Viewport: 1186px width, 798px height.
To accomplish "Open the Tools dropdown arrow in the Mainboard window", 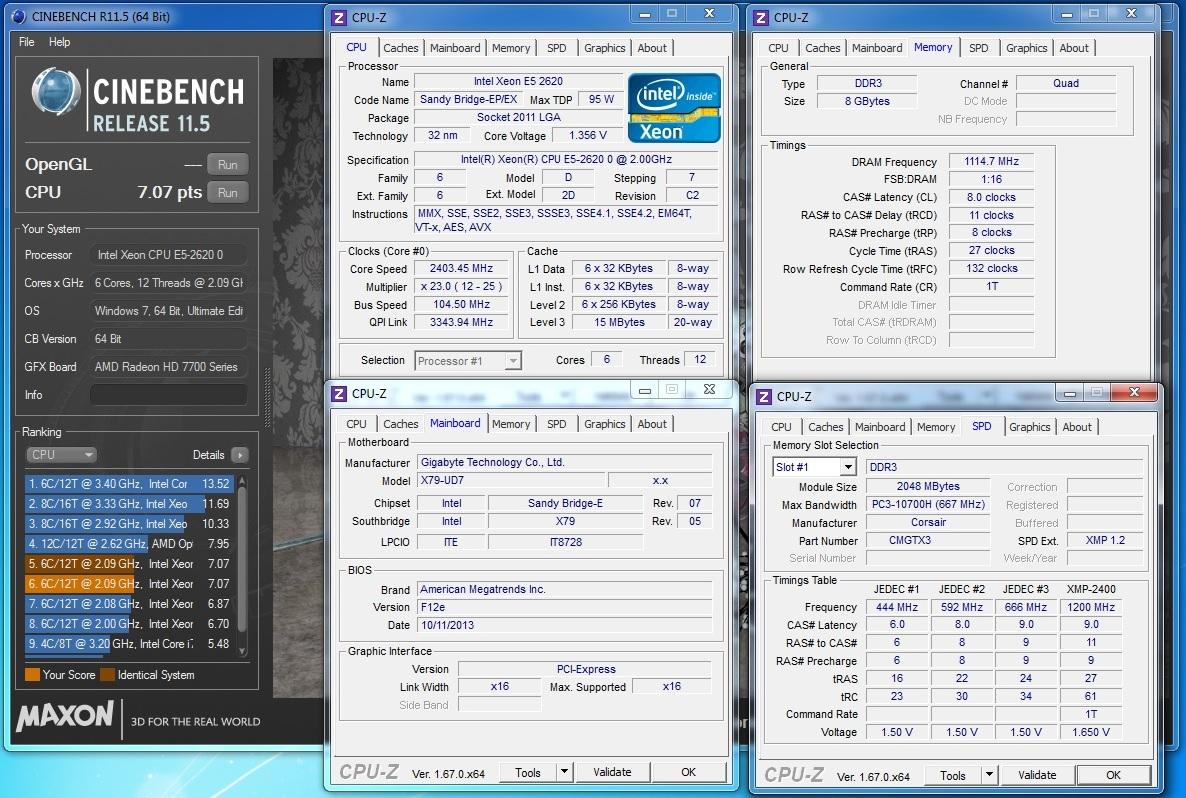I will 564,772.
